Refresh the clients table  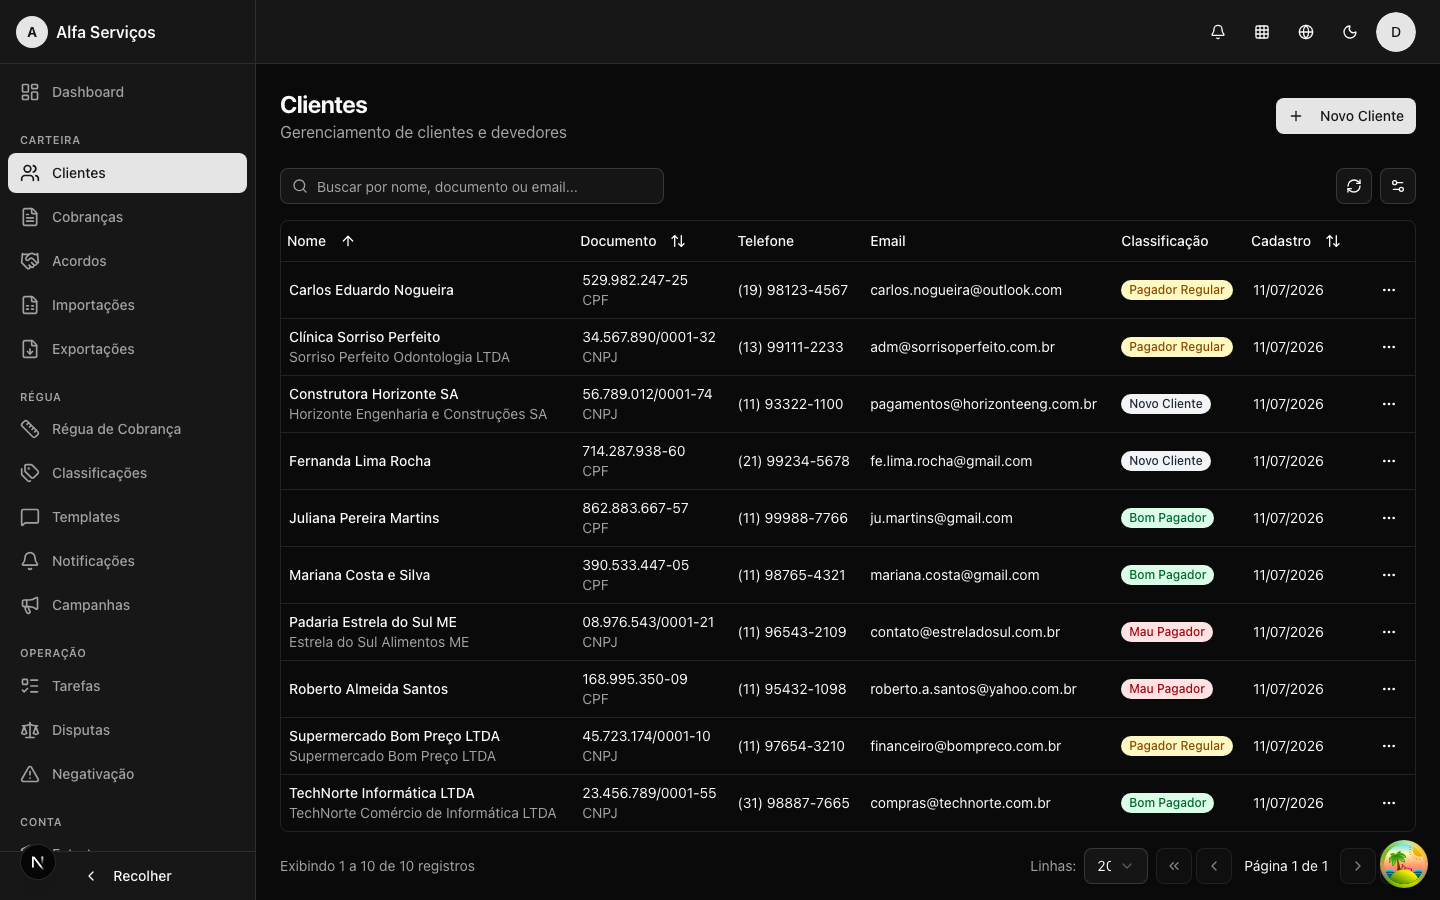(x=1354, y=186)
